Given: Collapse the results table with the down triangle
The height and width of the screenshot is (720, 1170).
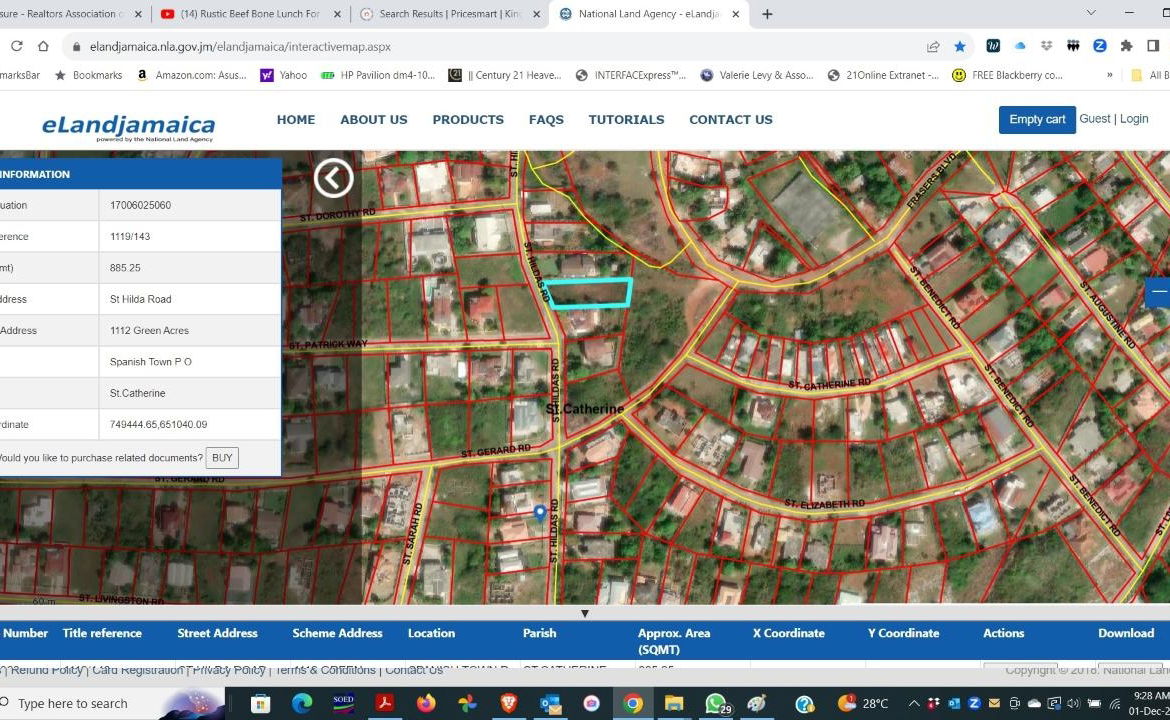Looking at the screenshot, I should (585, 613).
